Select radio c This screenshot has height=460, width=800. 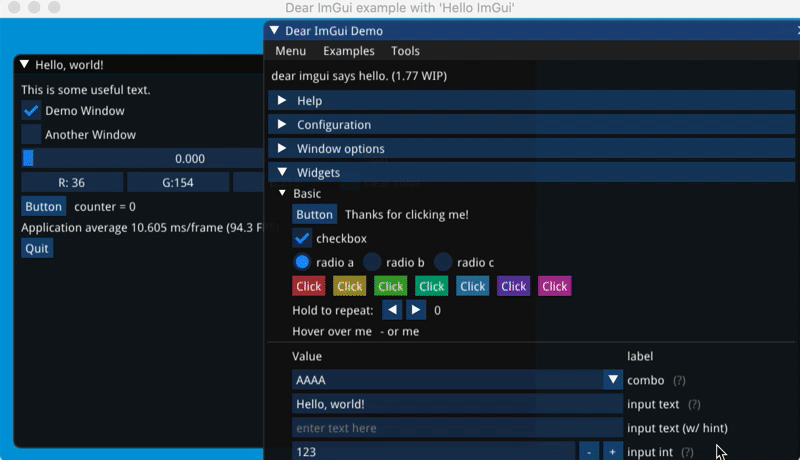pyautogui.click(x=443, y=262)
